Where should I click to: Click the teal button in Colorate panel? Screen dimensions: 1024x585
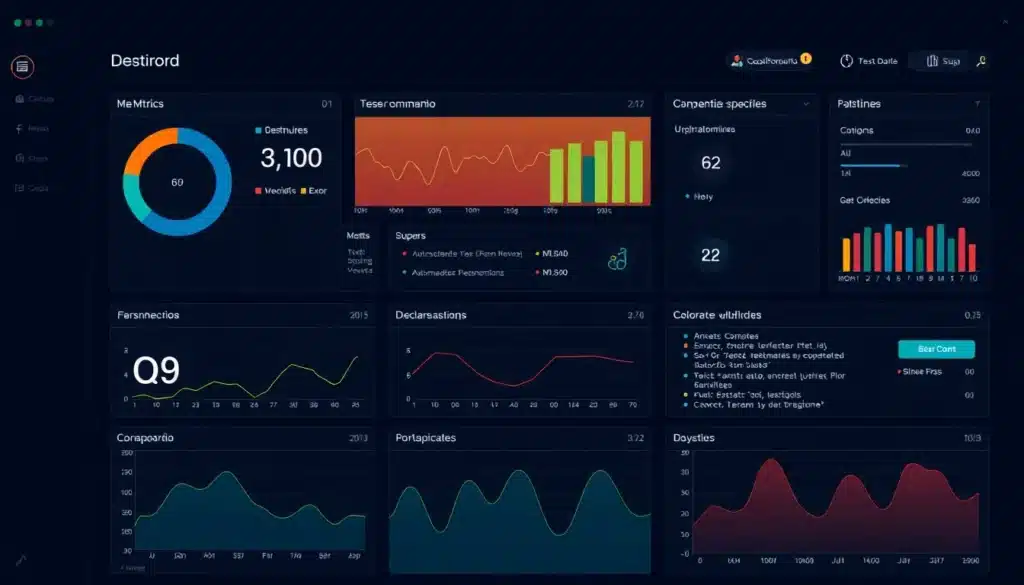(936, 349)
